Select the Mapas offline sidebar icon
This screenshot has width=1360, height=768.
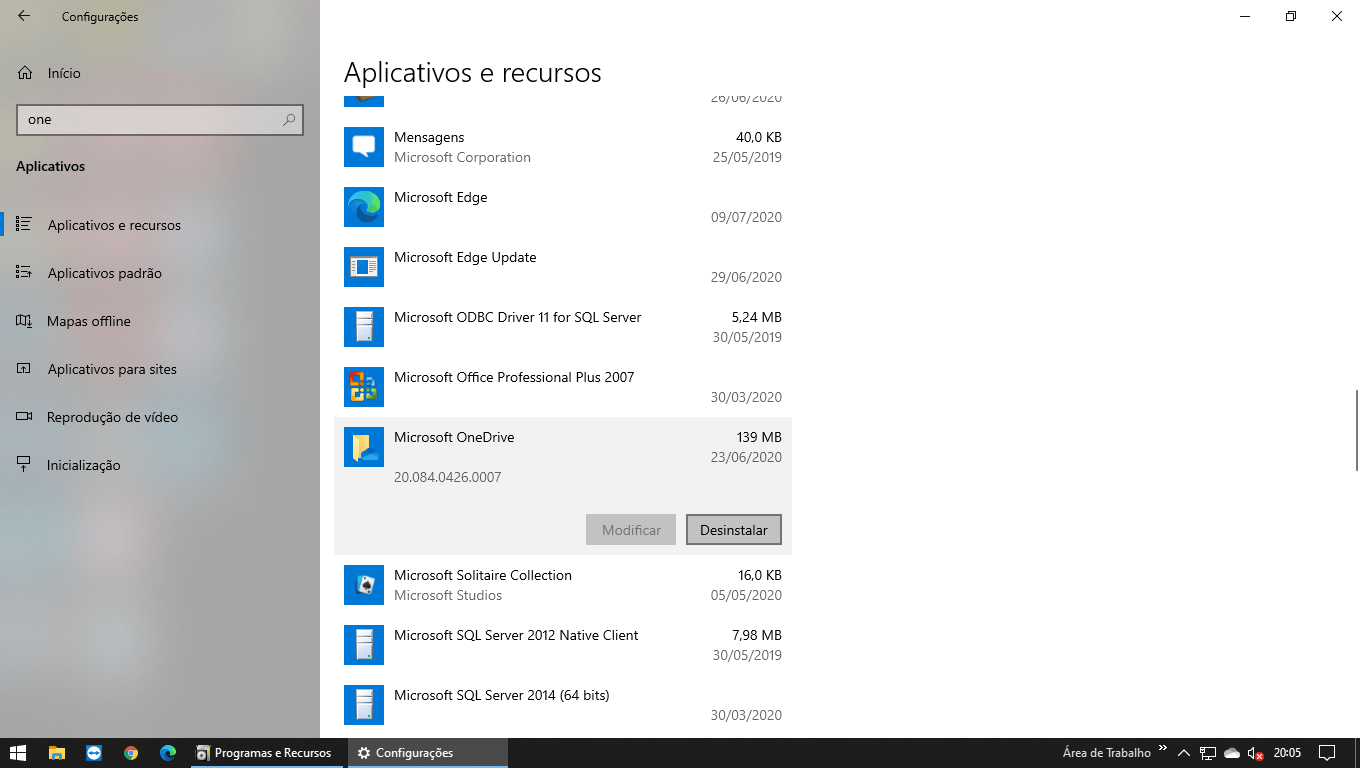[24, 320]
